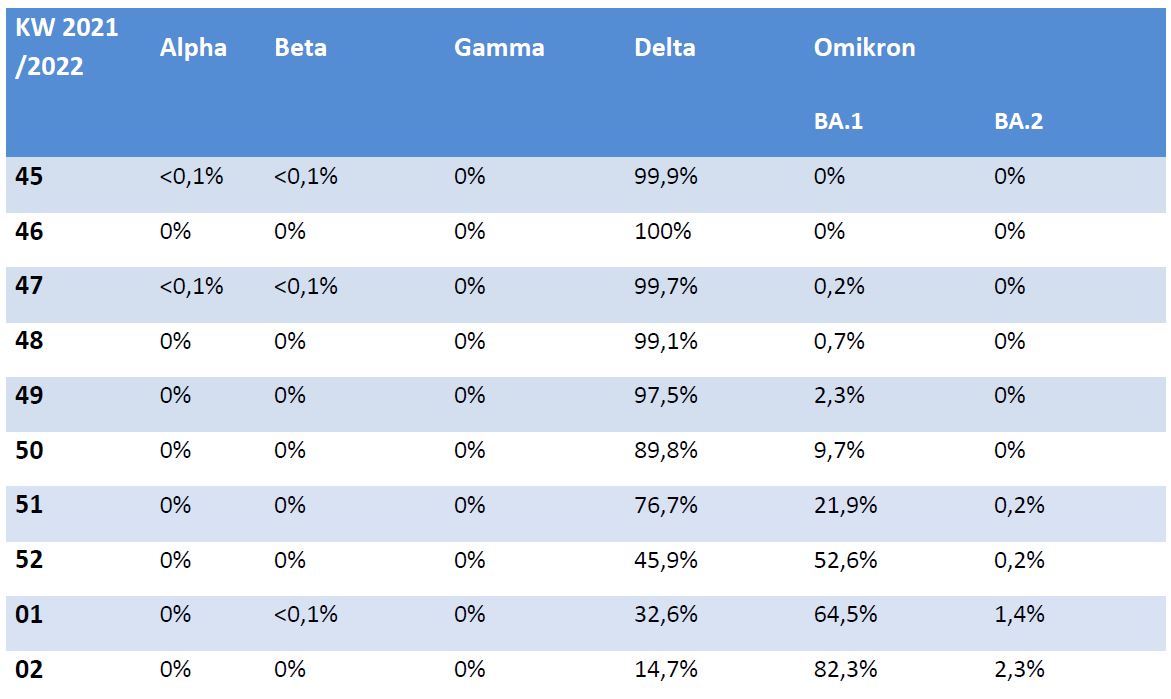The width and height of the screenshot is (1171, 699).
Task: Select the Delta column header
Action: click(664, 48)
